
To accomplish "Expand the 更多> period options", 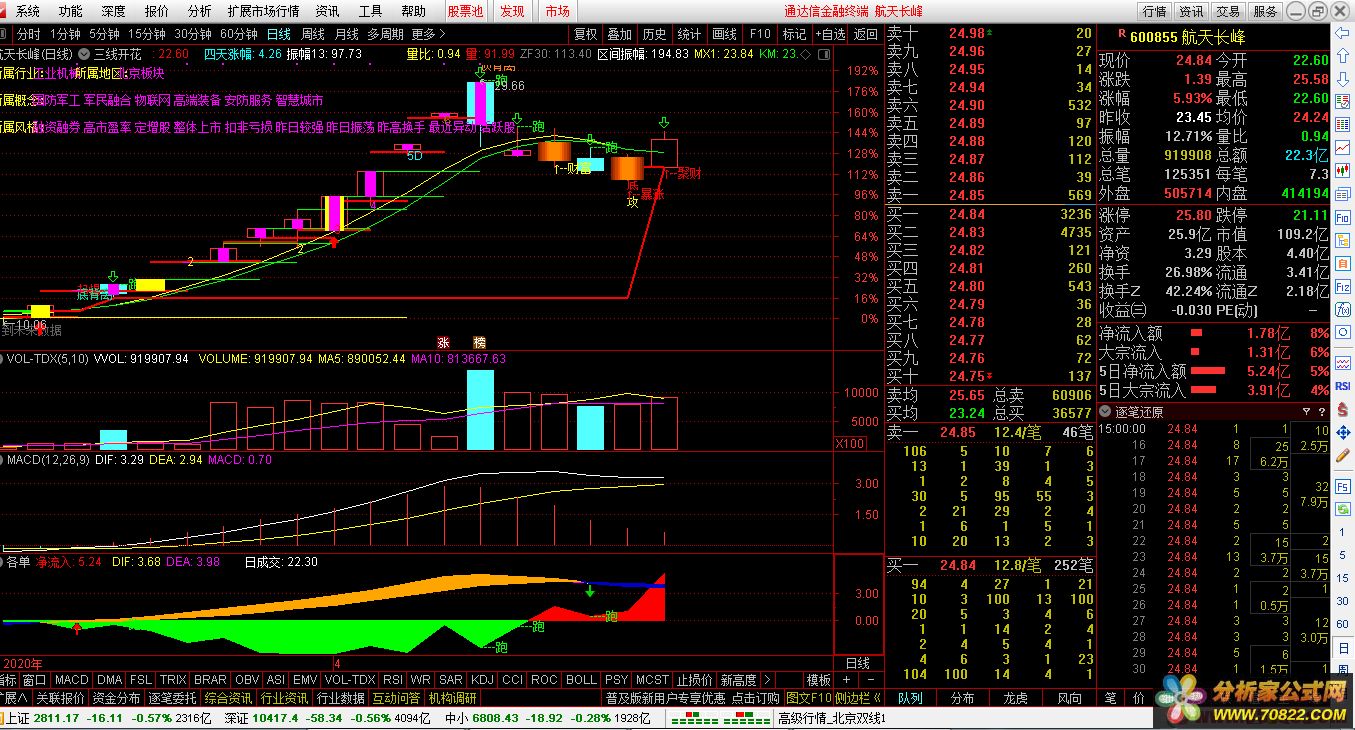I will tap(429, 33).
